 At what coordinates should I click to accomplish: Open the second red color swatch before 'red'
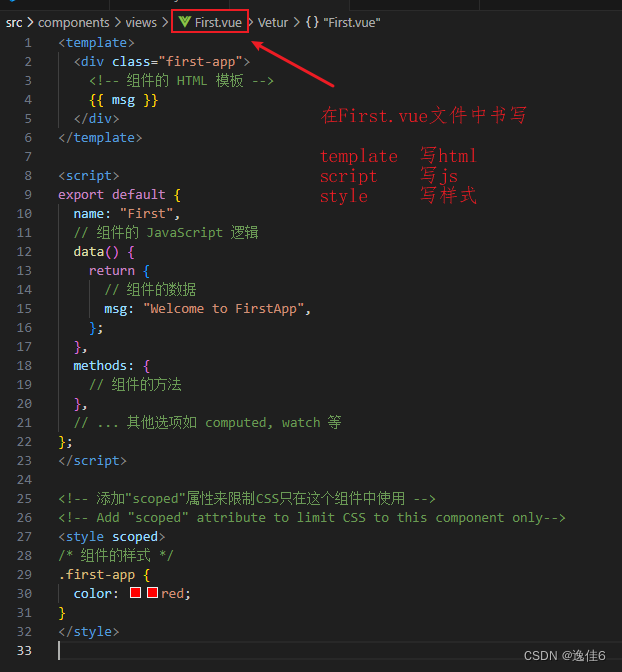tap(152, 593)
